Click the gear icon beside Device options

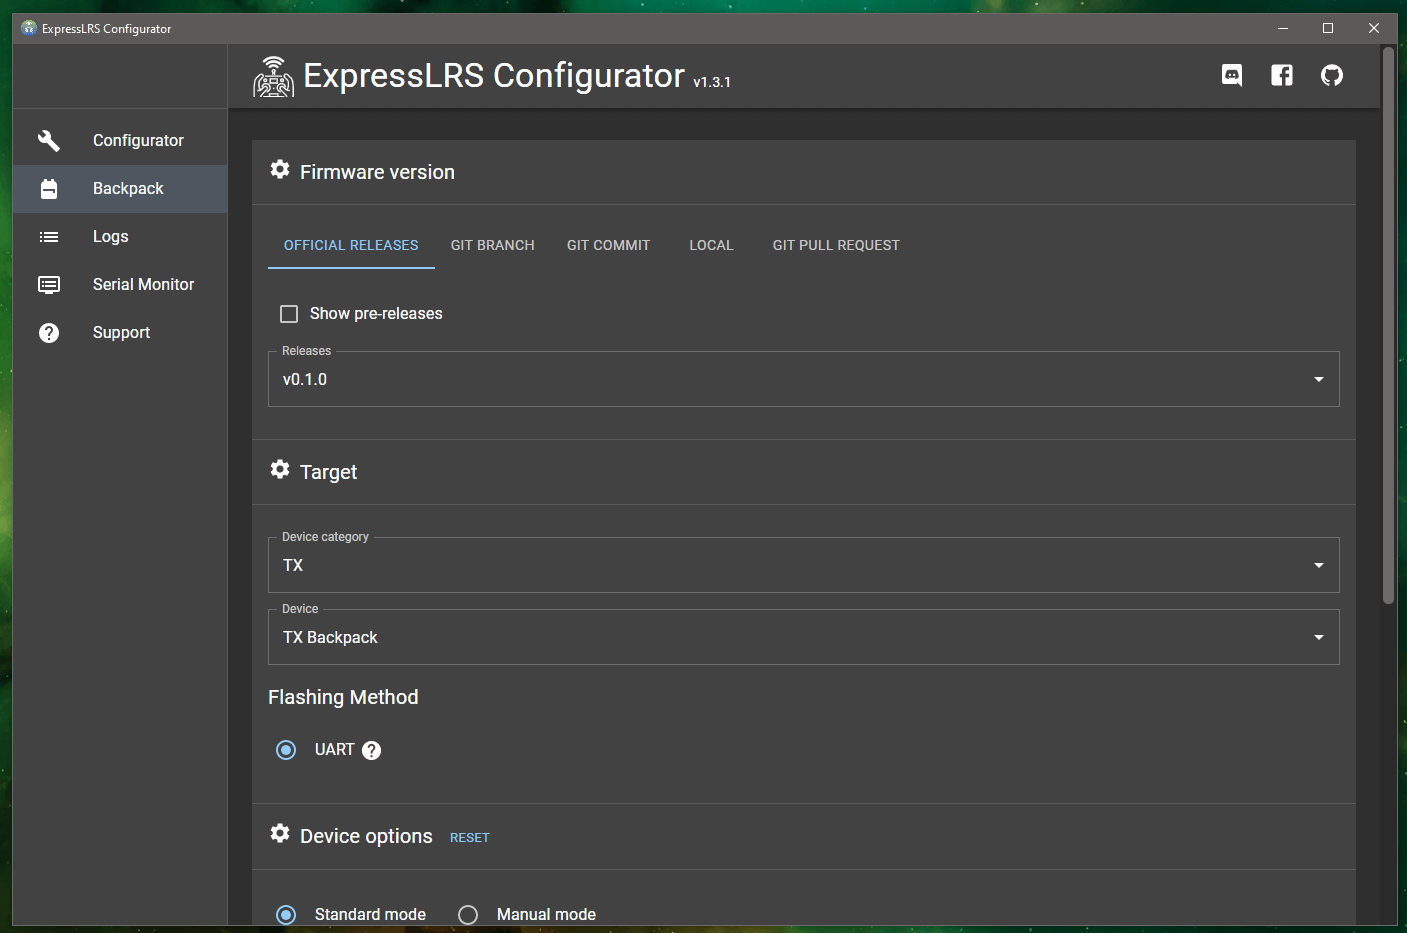[280, 834]
